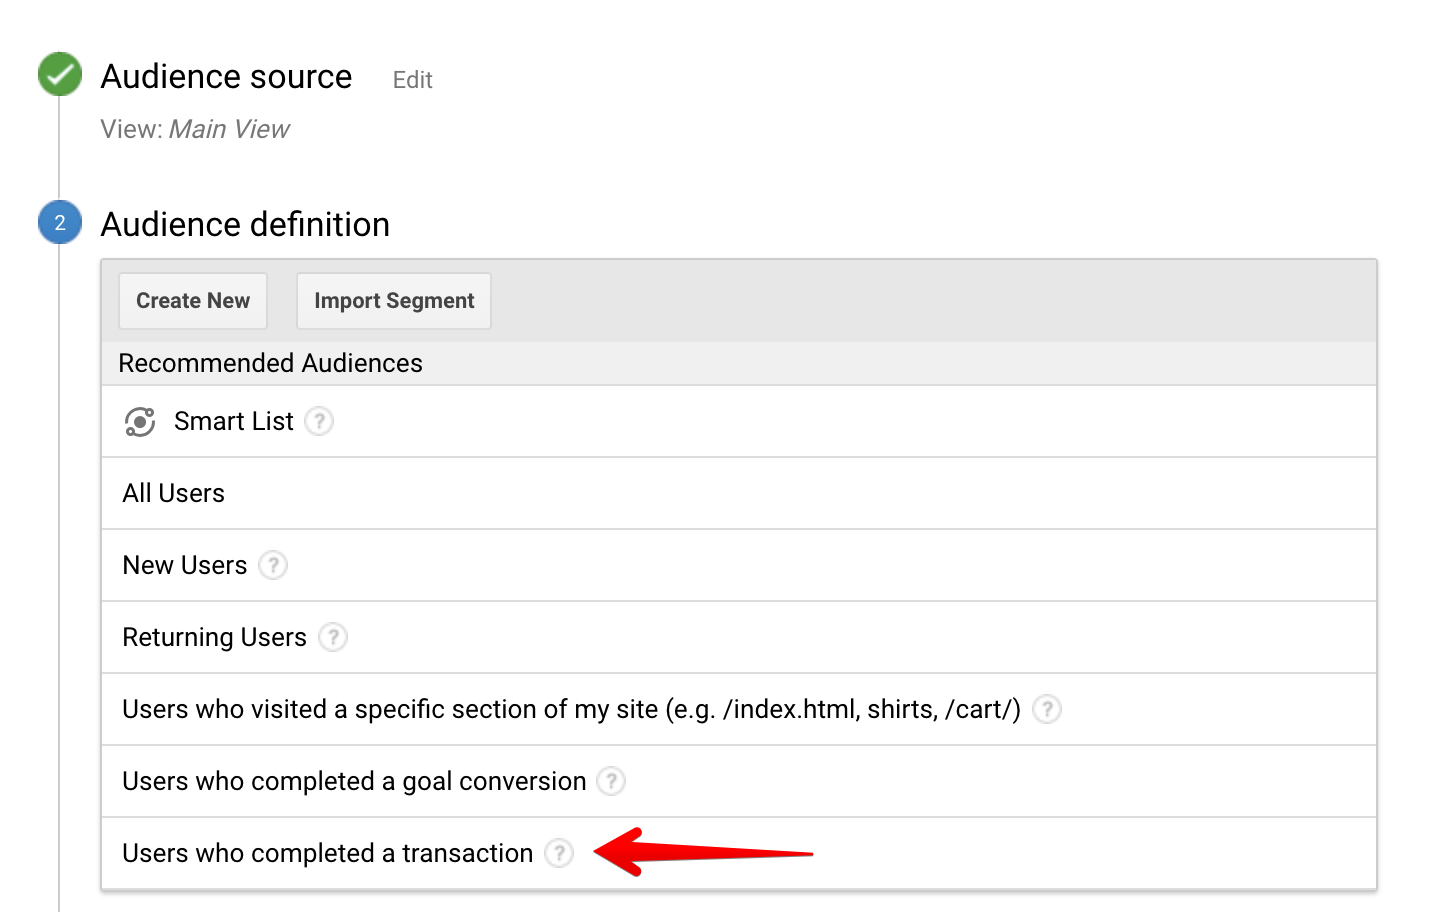Select the Smart List audience
Screen dimensions: 1446x912
[234, 422]
